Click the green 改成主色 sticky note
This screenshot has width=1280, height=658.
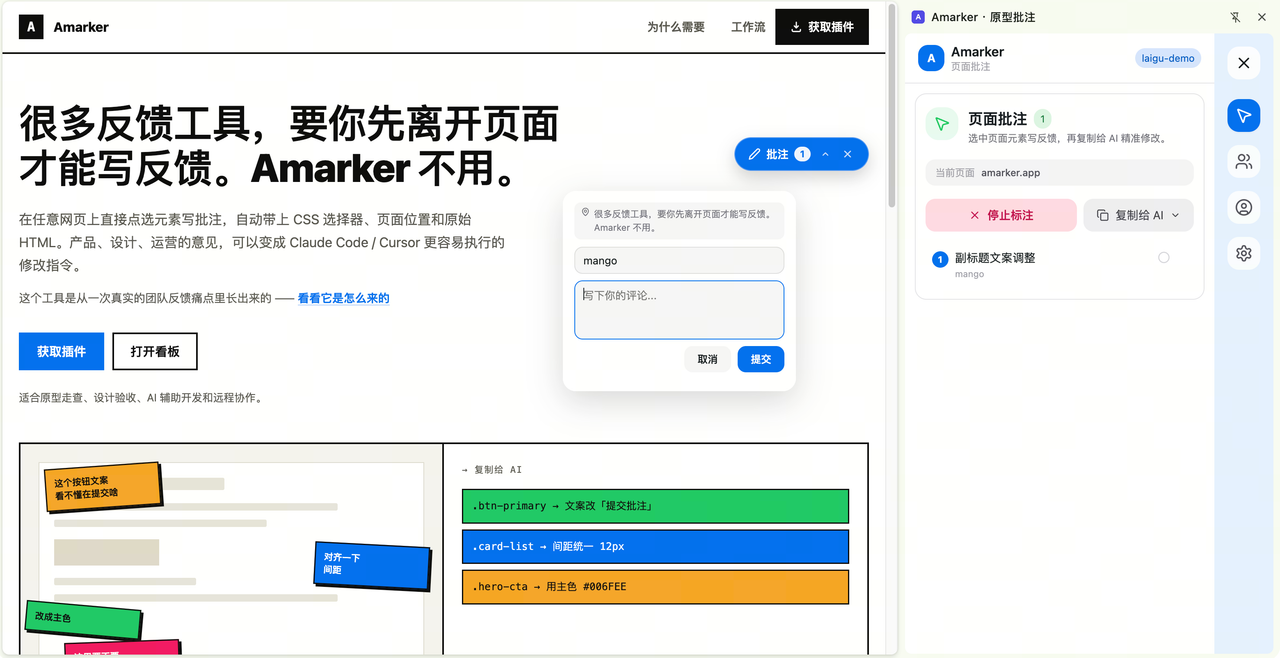(83, 618)
